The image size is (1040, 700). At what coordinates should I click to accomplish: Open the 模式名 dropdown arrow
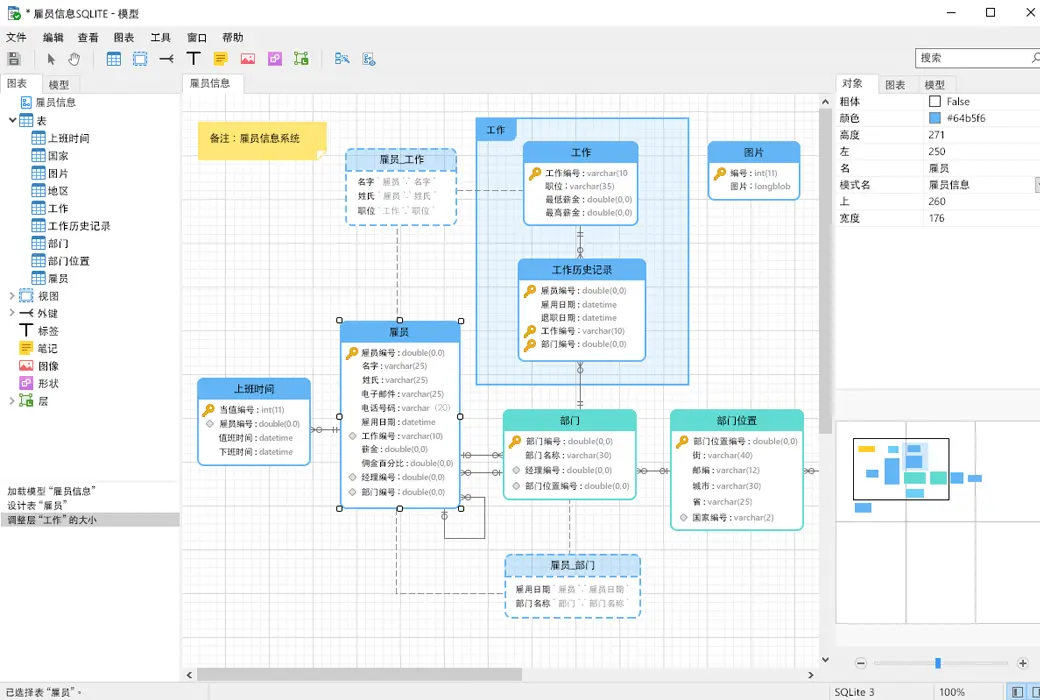coord(1037,184)
